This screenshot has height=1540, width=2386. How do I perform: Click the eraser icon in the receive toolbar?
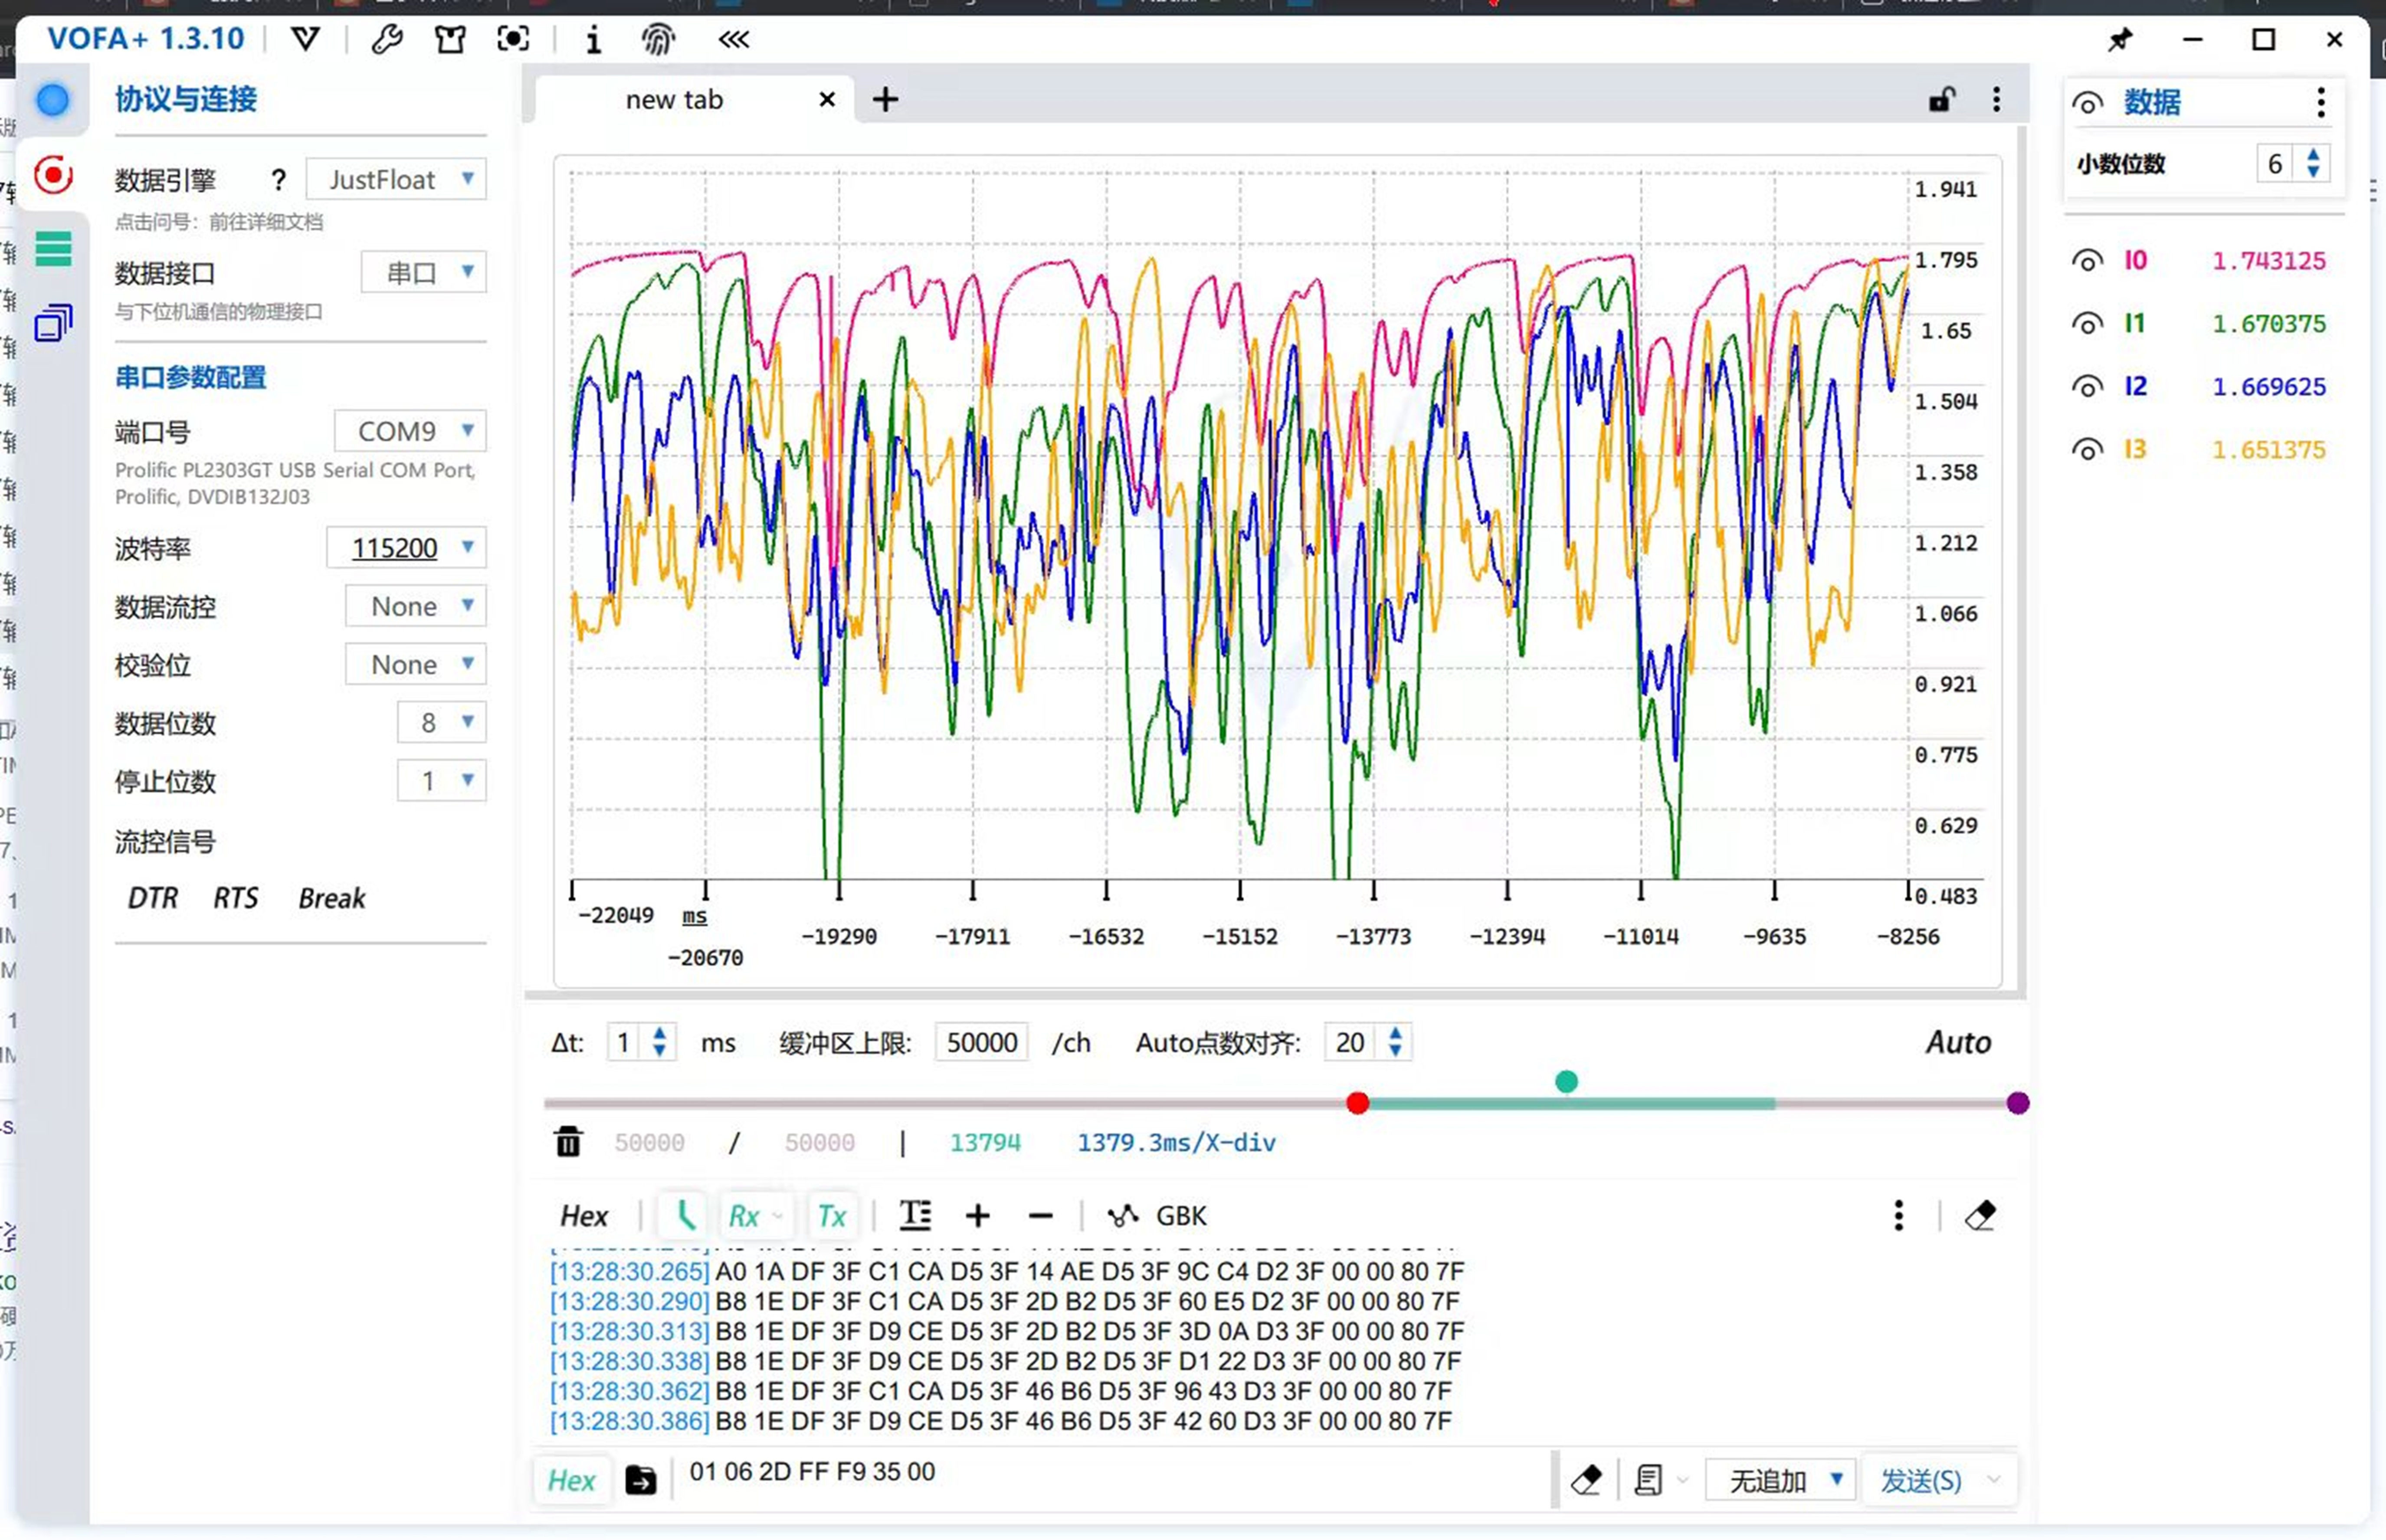pos(1980,1215)
